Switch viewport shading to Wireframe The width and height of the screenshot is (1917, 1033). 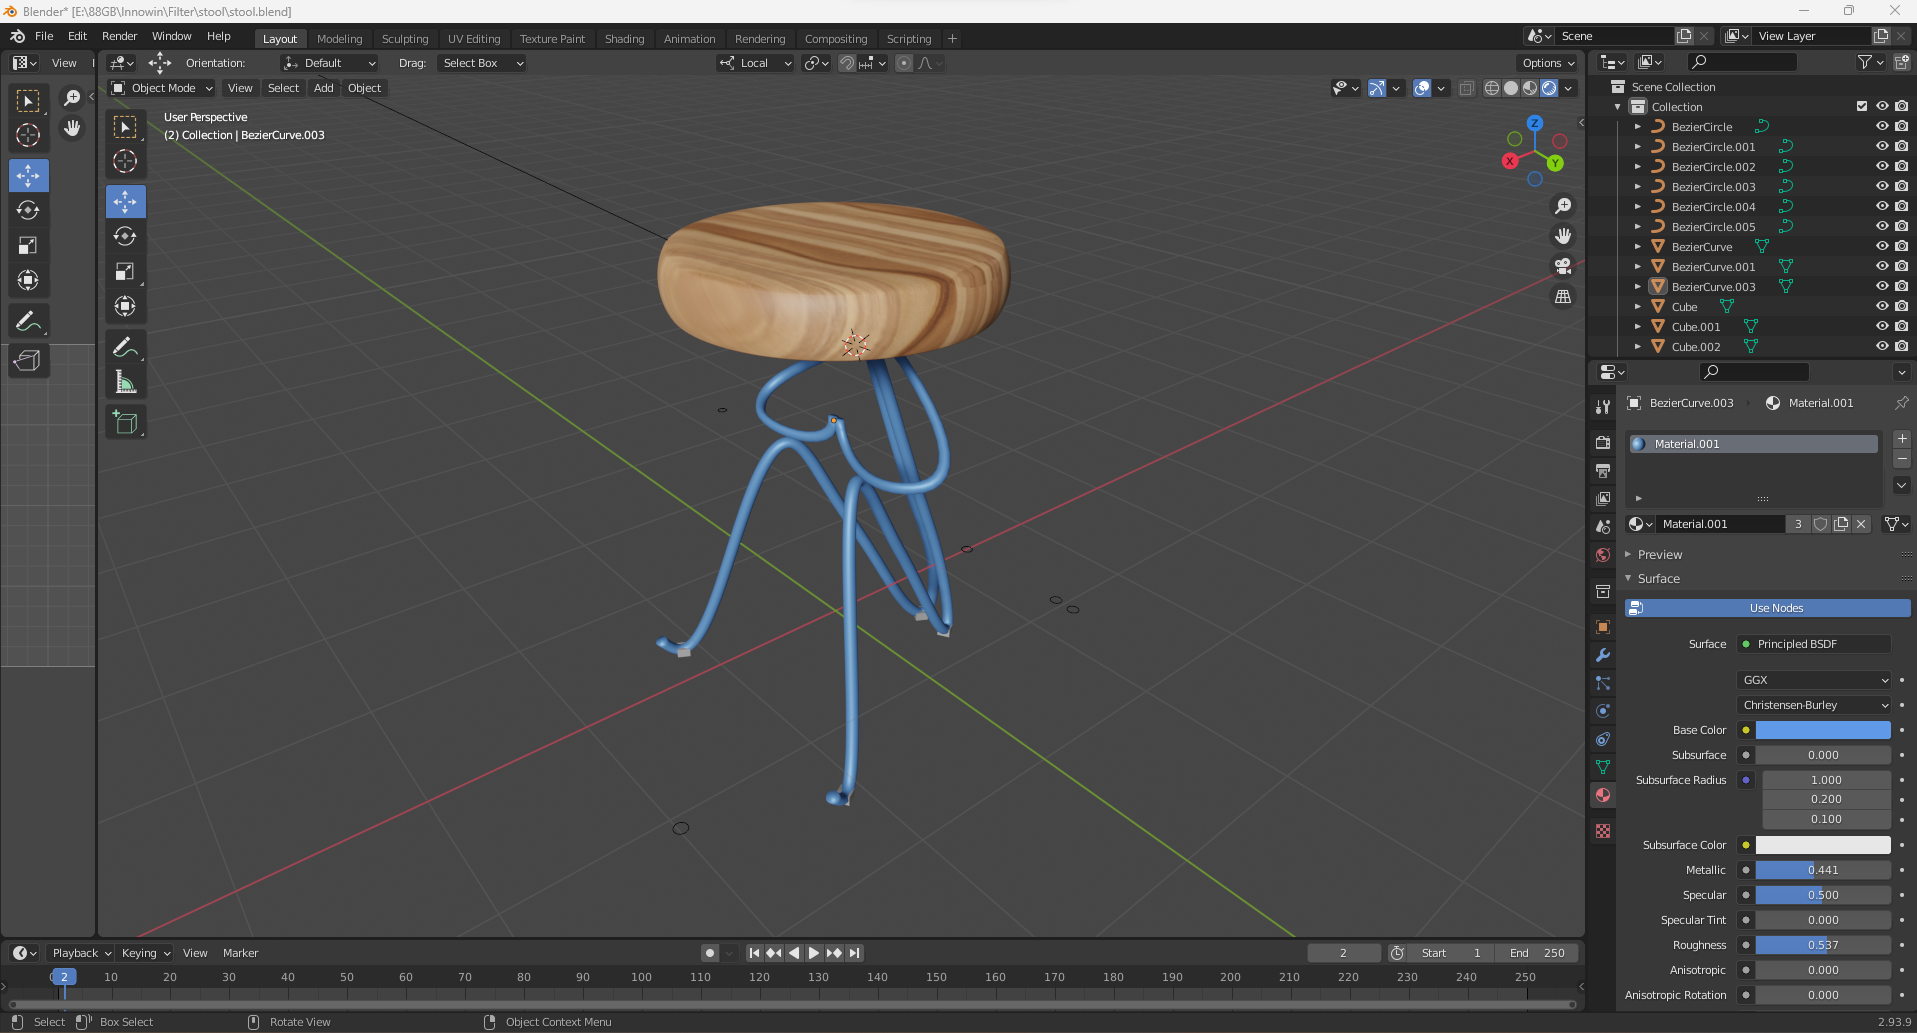[1492, 88]
